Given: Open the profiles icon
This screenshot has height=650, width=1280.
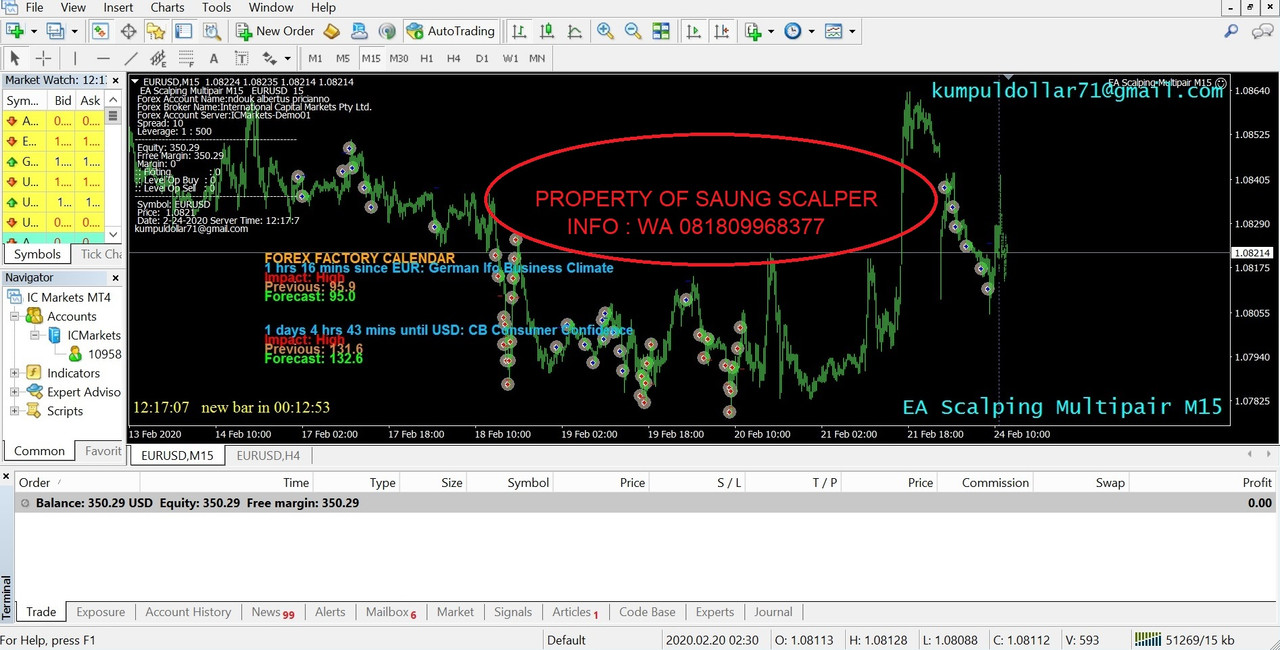Looking at the screenshot, I should click(55, 31).
